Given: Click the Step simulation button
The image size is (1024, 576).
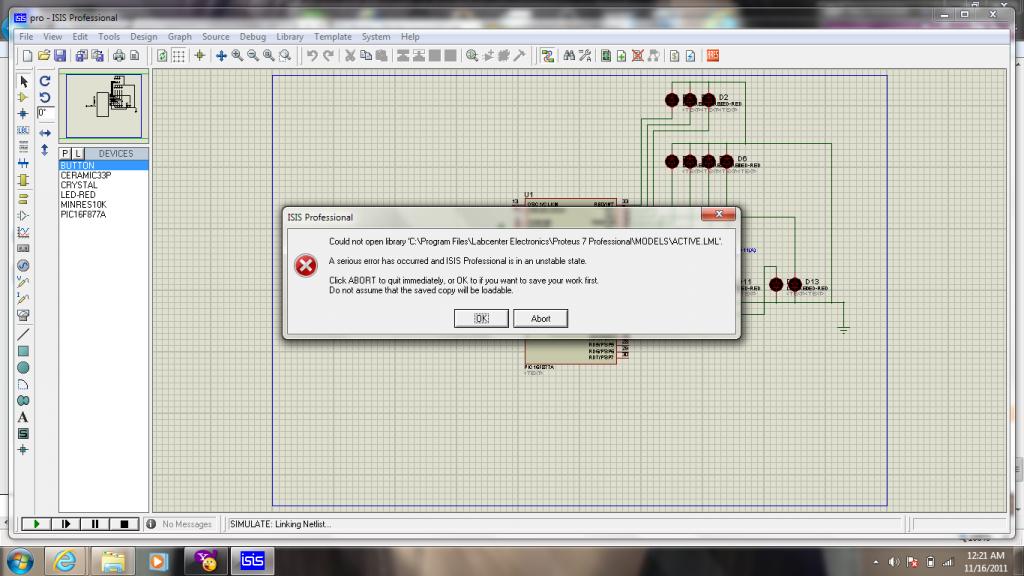Looking at the screenshot, I should 66,524.
